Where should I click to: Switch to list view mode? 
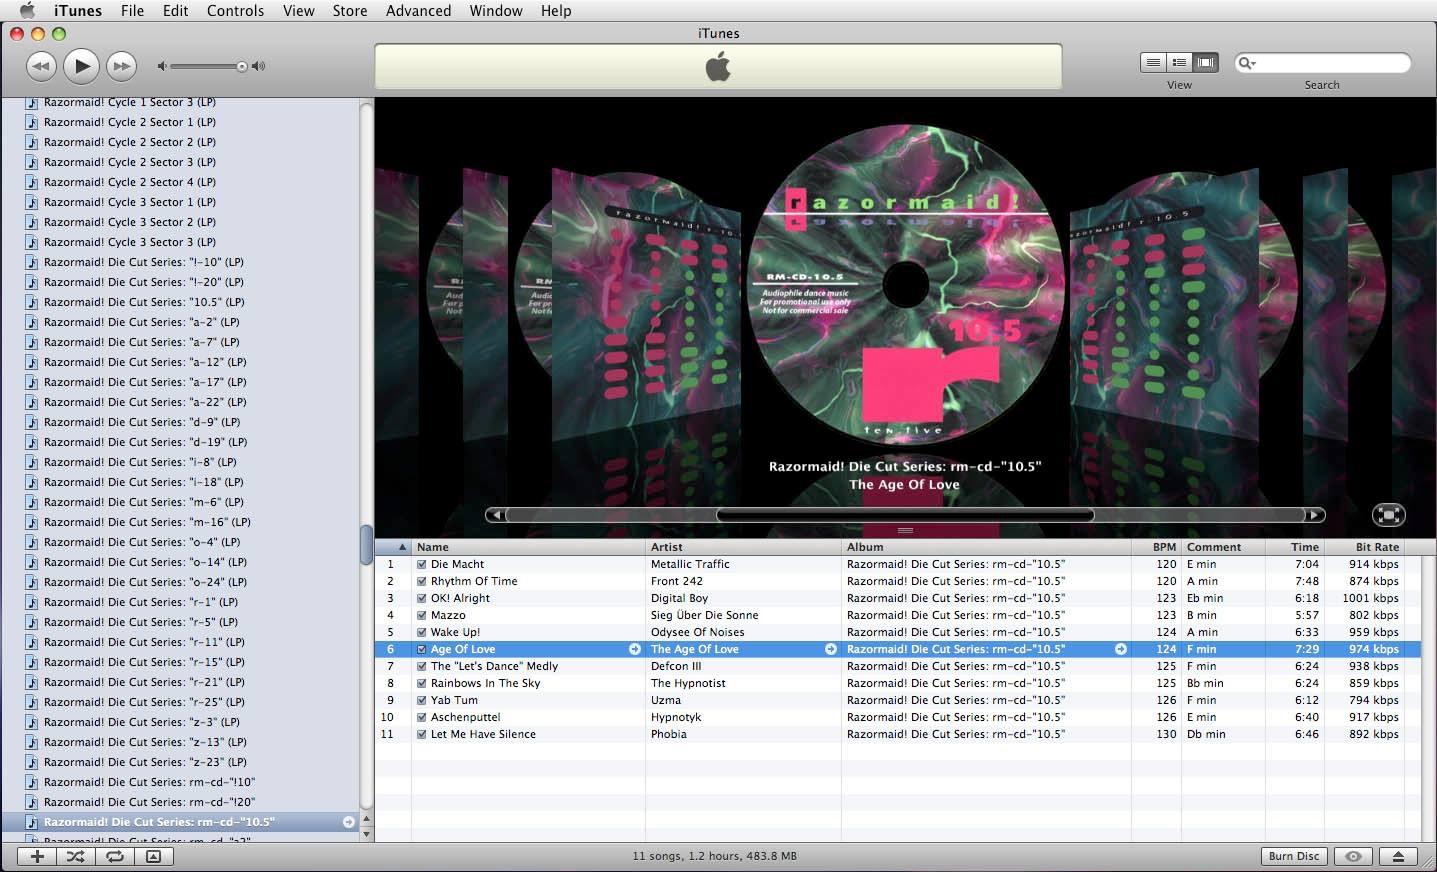pyautogui.click(x=1153, y=62)
